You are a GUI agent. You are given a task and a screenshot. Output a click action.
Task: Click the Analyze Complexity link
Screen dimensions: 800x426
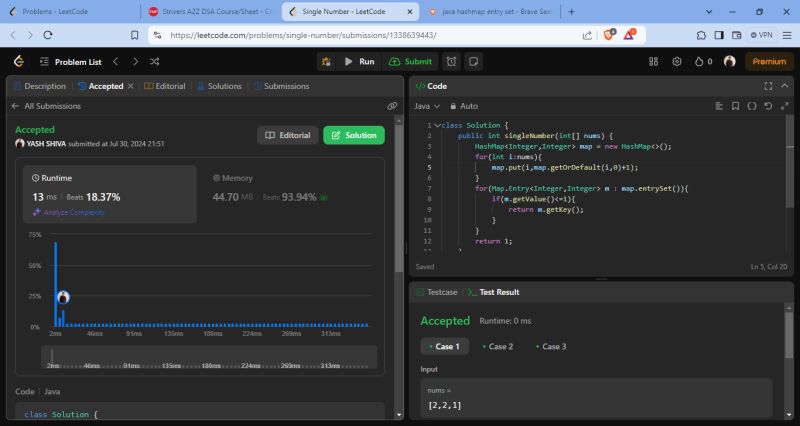click(68, 212)
